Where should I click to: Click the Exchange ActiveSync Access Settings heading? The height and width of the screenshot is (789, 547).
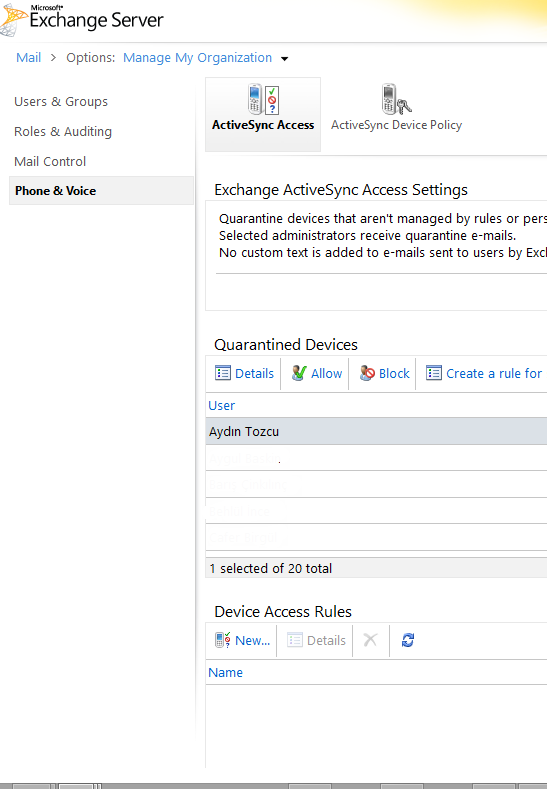[x=341, y=190]
